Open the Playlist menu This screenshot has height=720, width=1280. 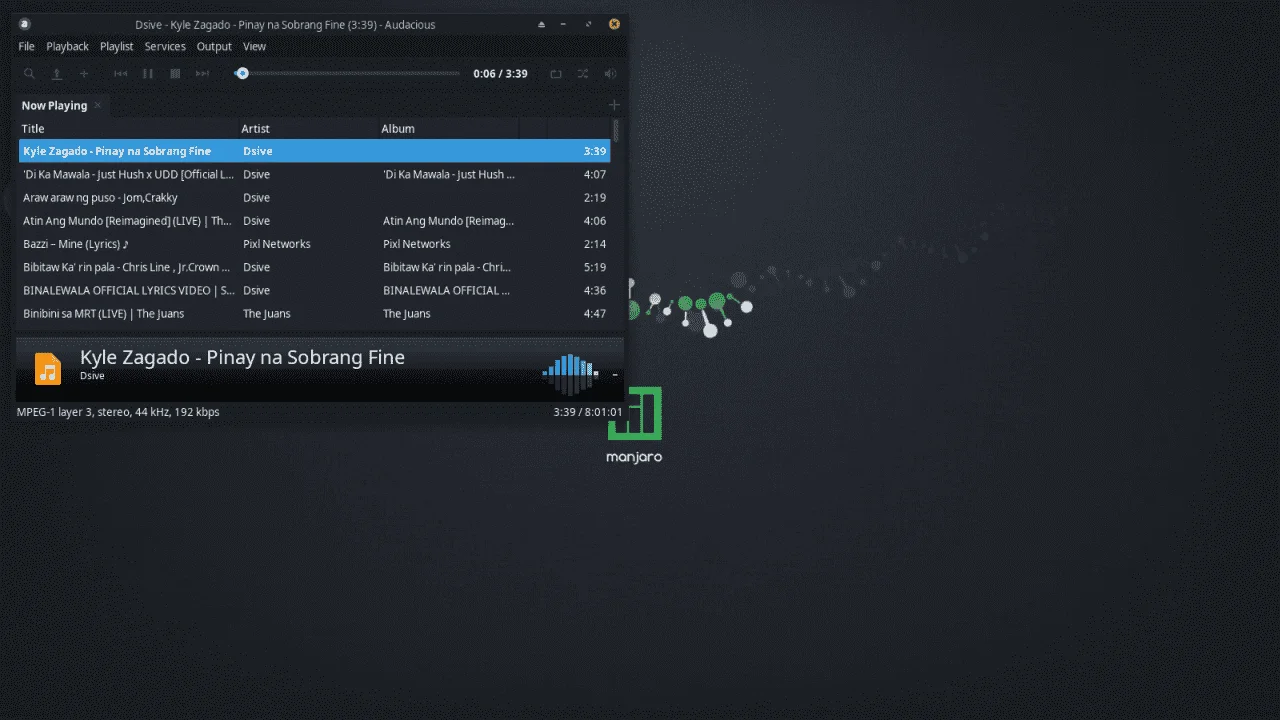(x=117, y=46)
